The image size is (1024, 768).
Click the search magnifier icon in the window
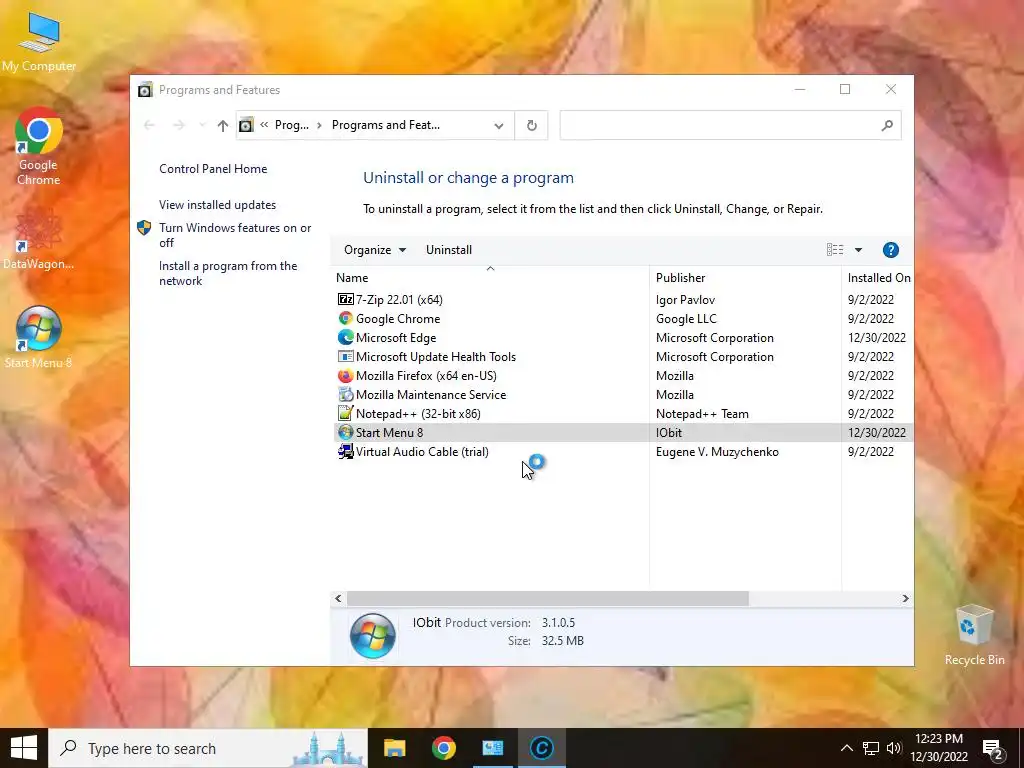click(886, 125)
